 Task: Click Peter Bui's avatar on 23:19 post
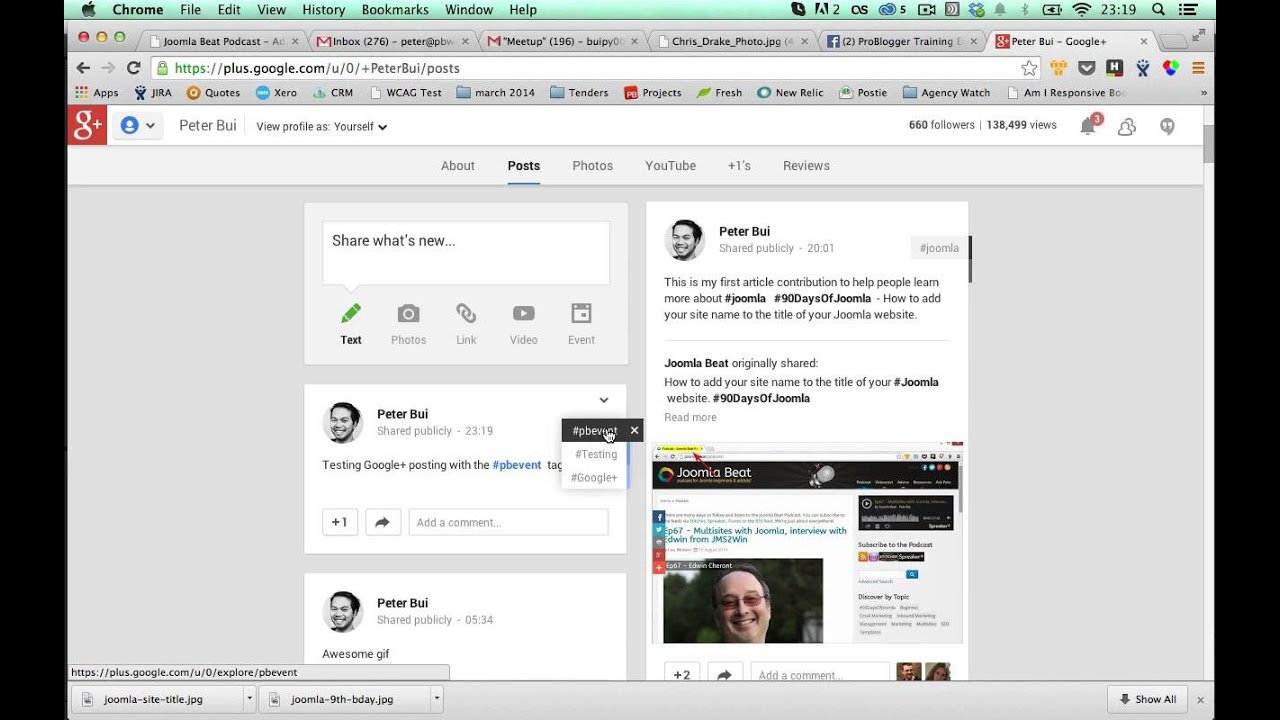coord(343,423)
